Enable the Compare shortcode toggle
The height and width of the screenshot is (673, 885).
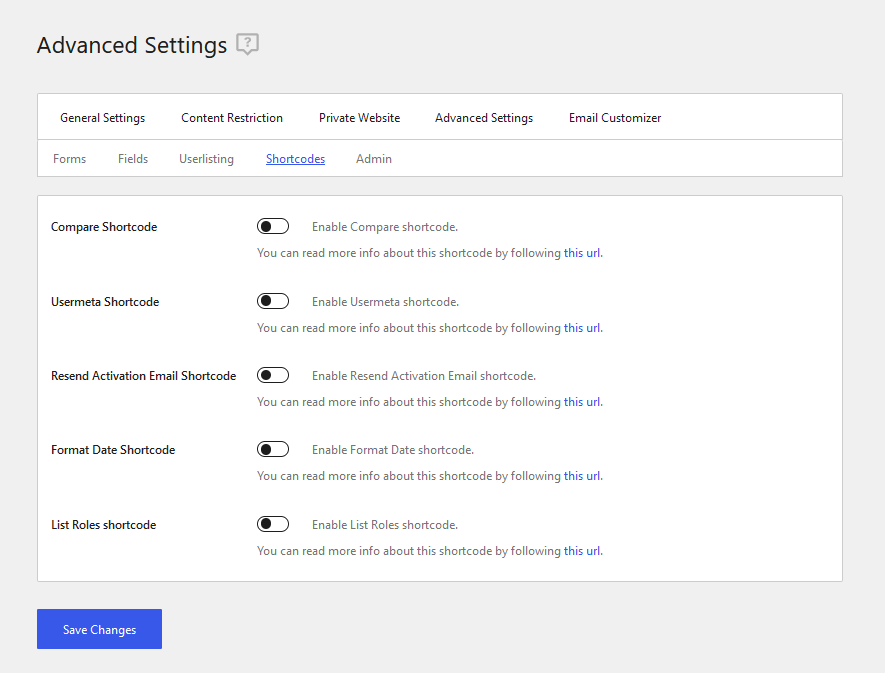coord(273,227)
